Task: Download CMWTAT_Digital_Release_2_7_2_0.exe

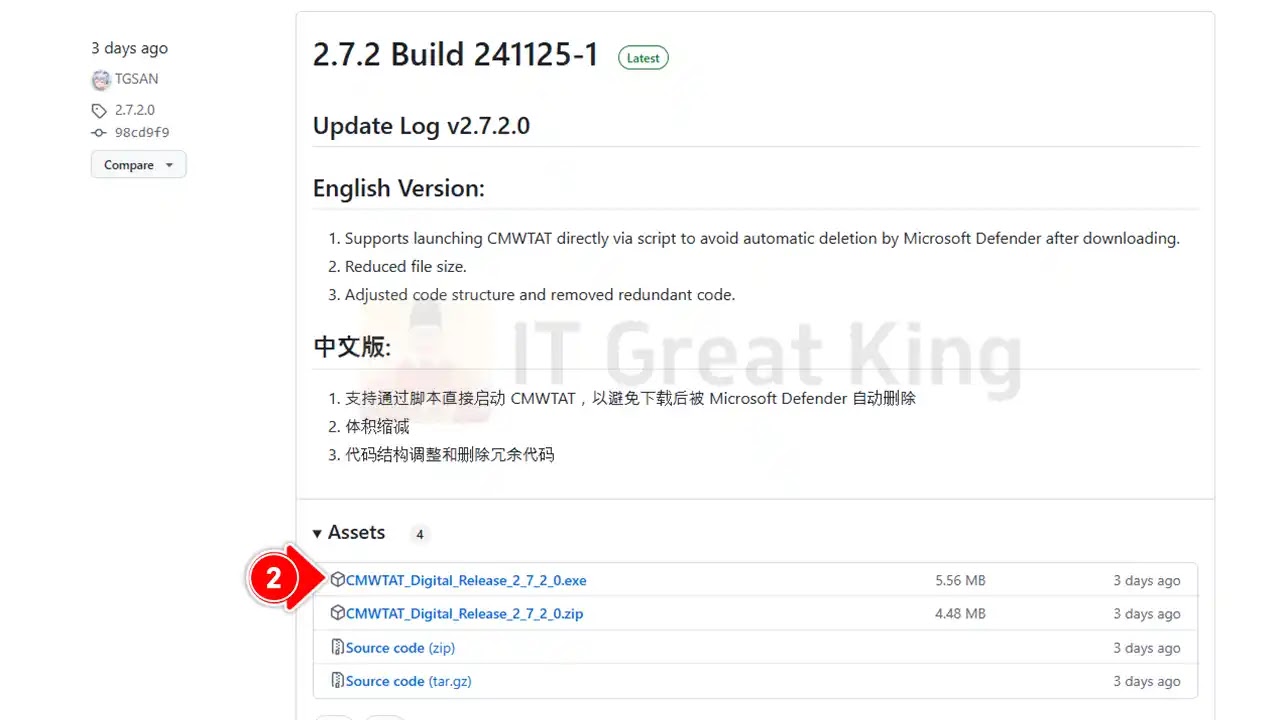Action: pyautogui.click(x=466, y=580)
